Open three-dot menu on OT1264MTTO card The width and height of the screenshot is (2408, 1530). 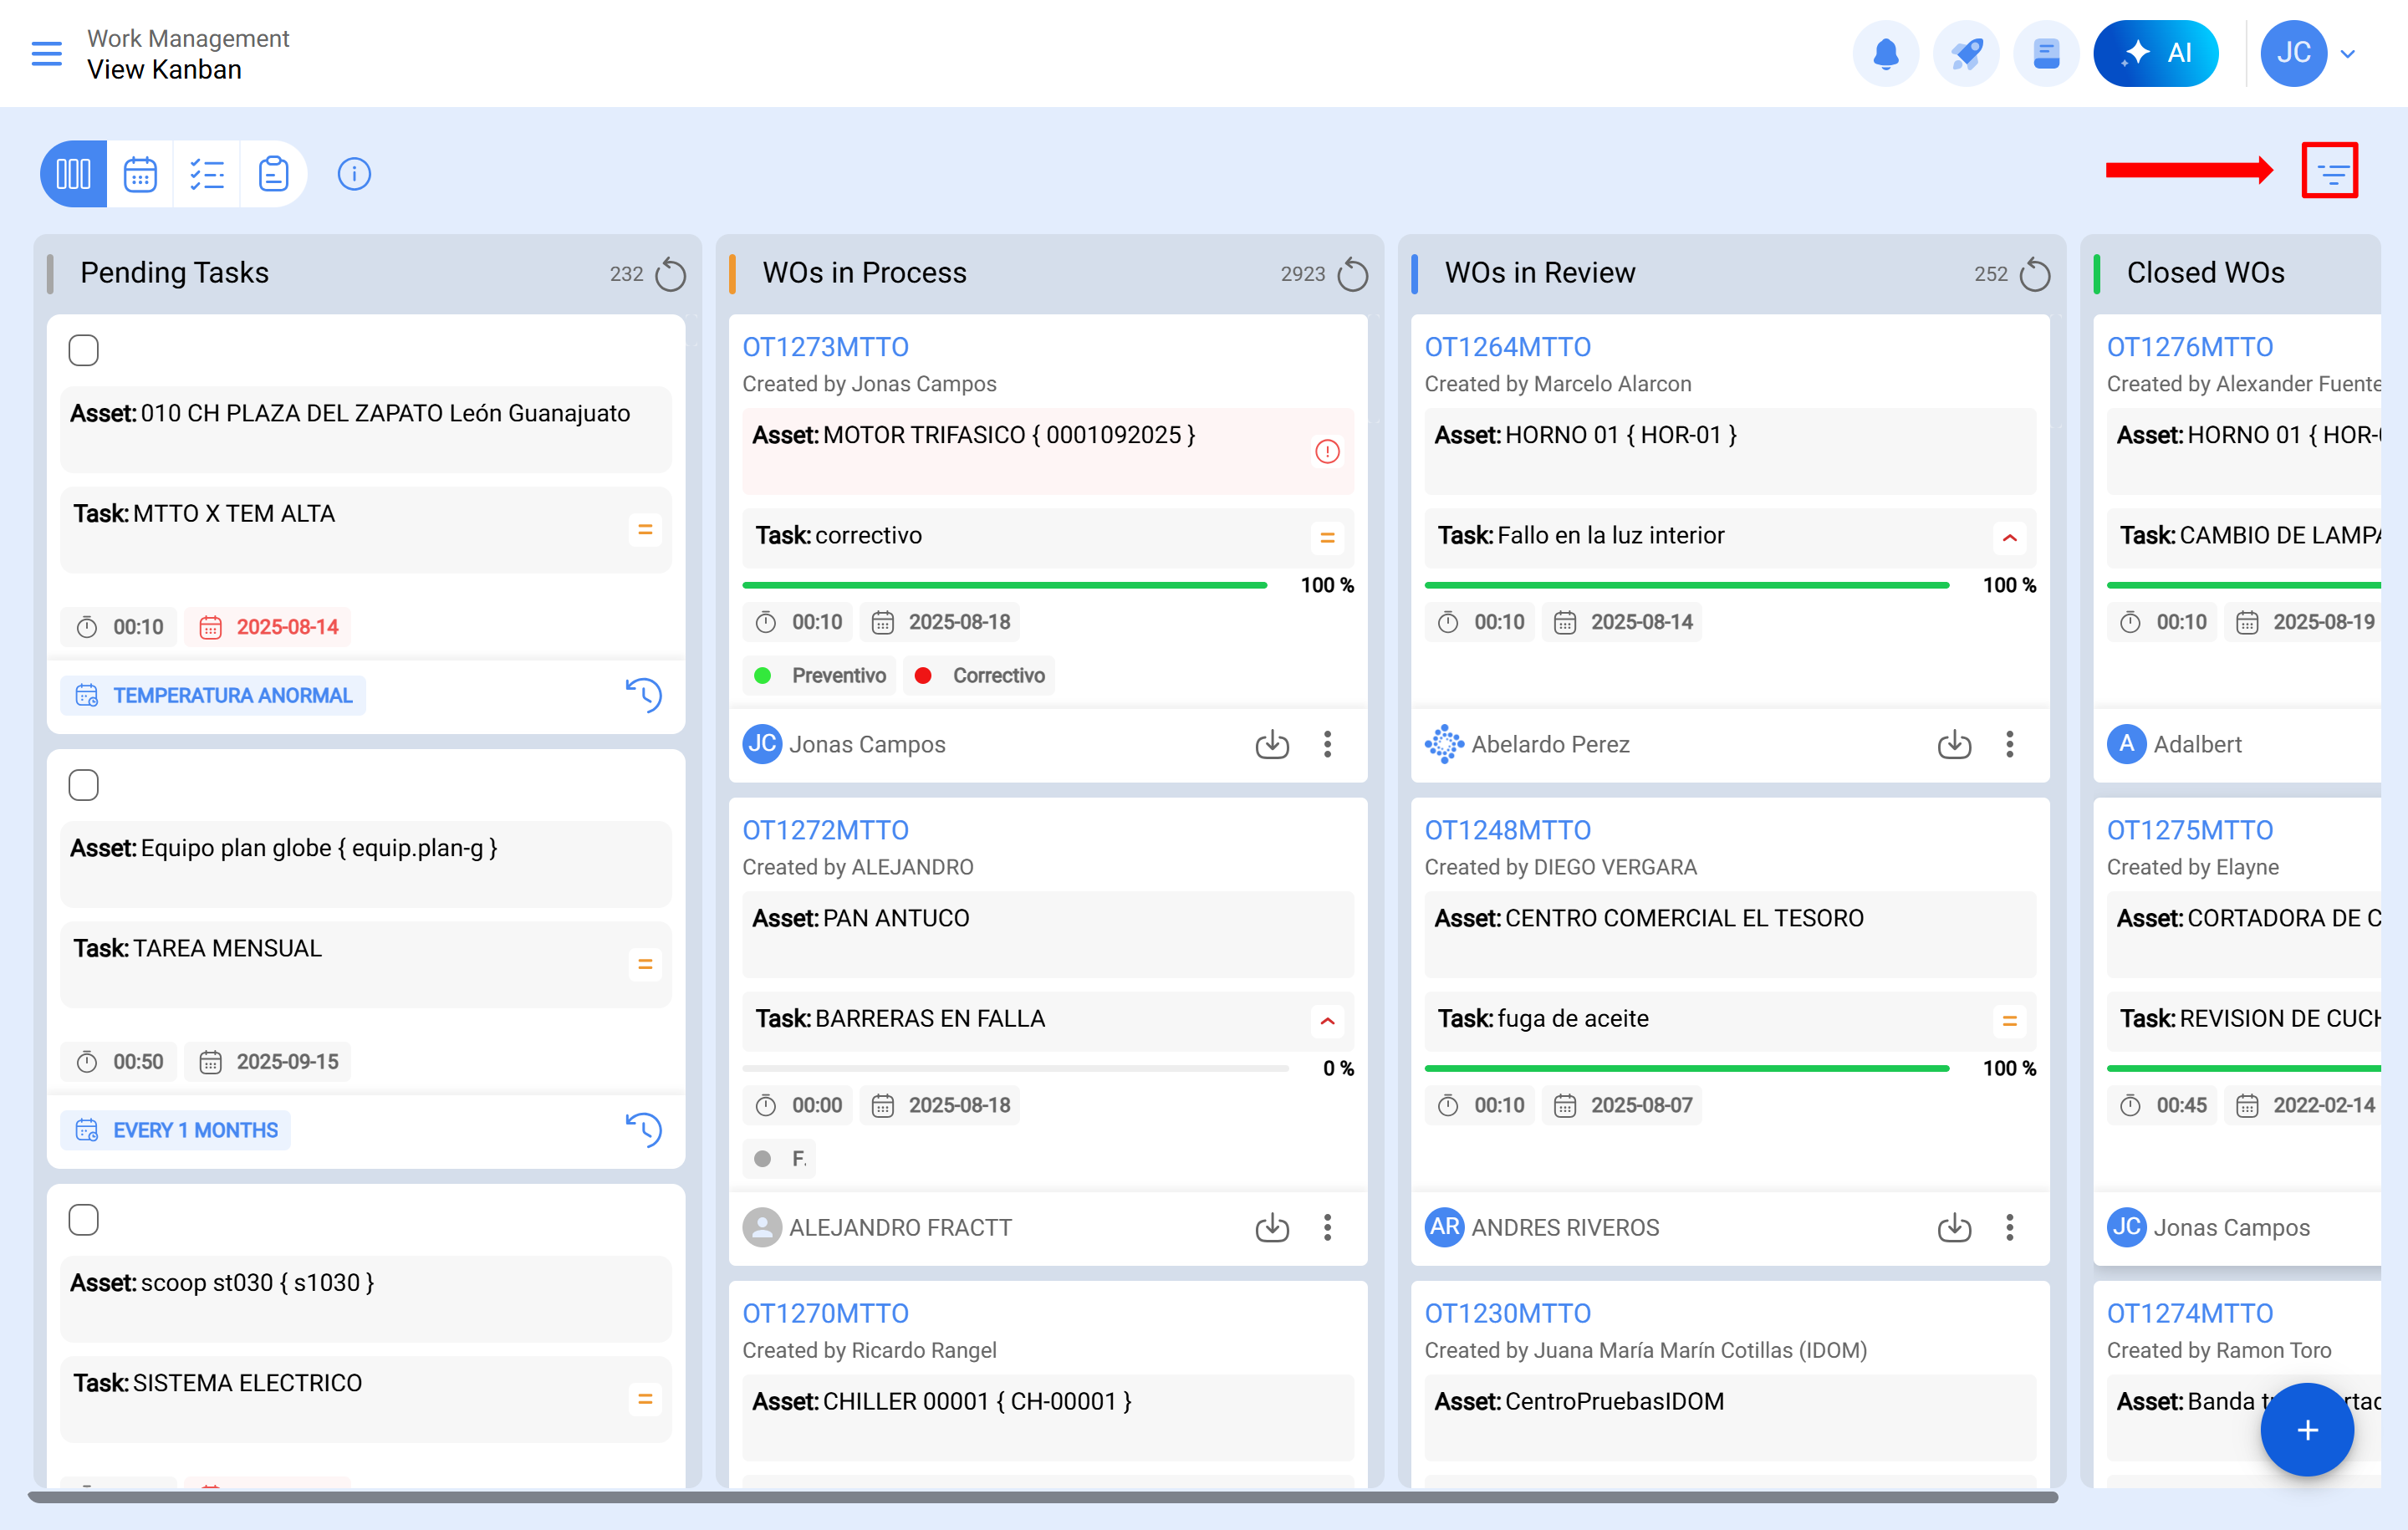click(2009, 744)
